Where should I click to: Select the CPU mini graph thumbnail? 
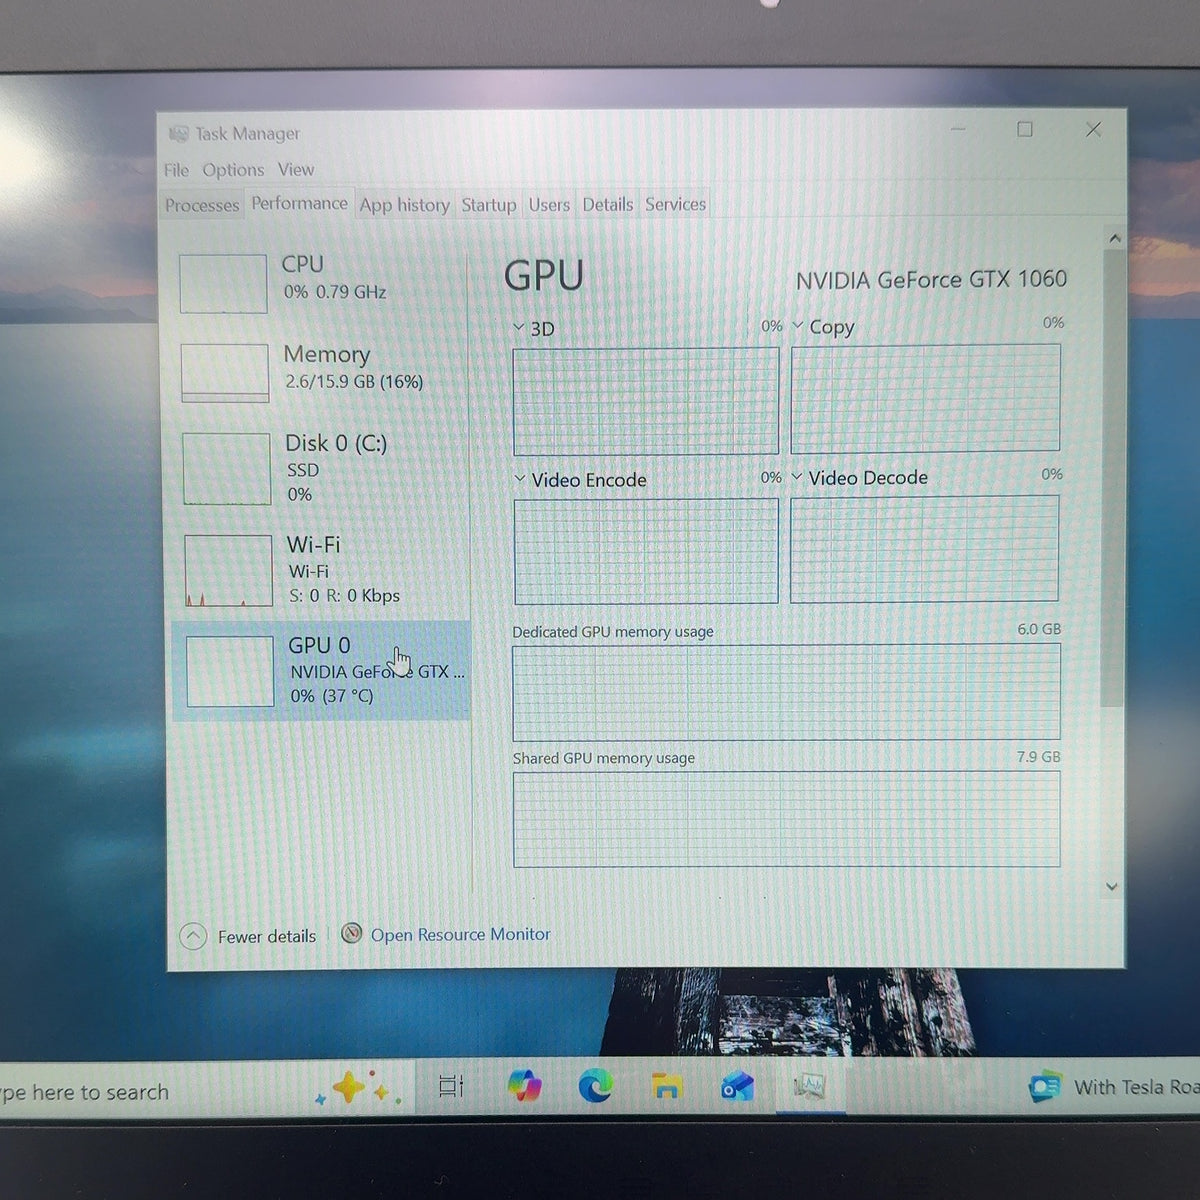coord(223,283)
